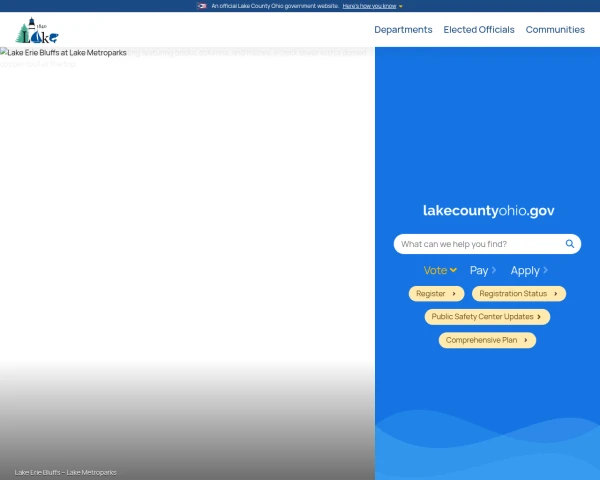Click the Lake Erie Bluffs image placeholder
Screen dimensions: 600x480
(x=63, y=52)
